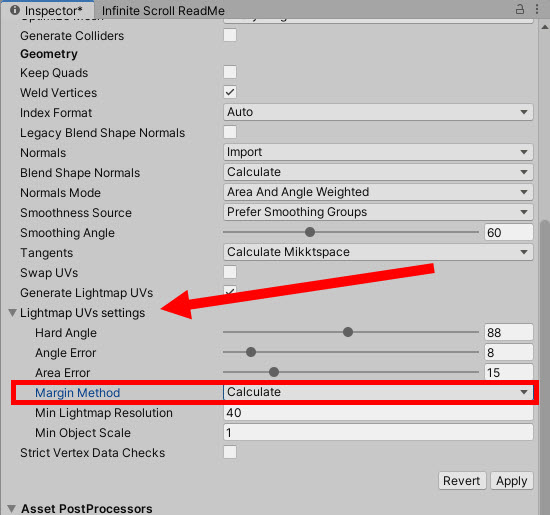550x515 pixels.
Task: Uncheck the Weld Vertices checkbox
Action: click(230, 92)
